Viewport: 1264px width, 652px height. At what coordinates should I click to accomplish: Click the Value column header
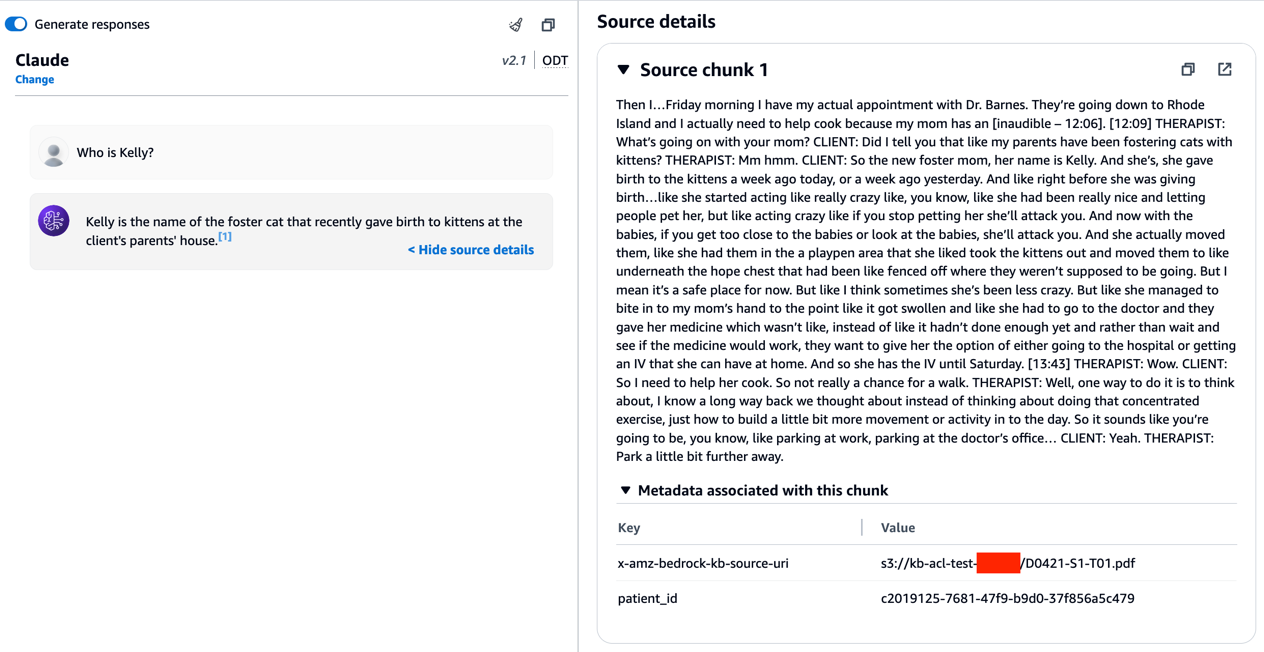898,528
